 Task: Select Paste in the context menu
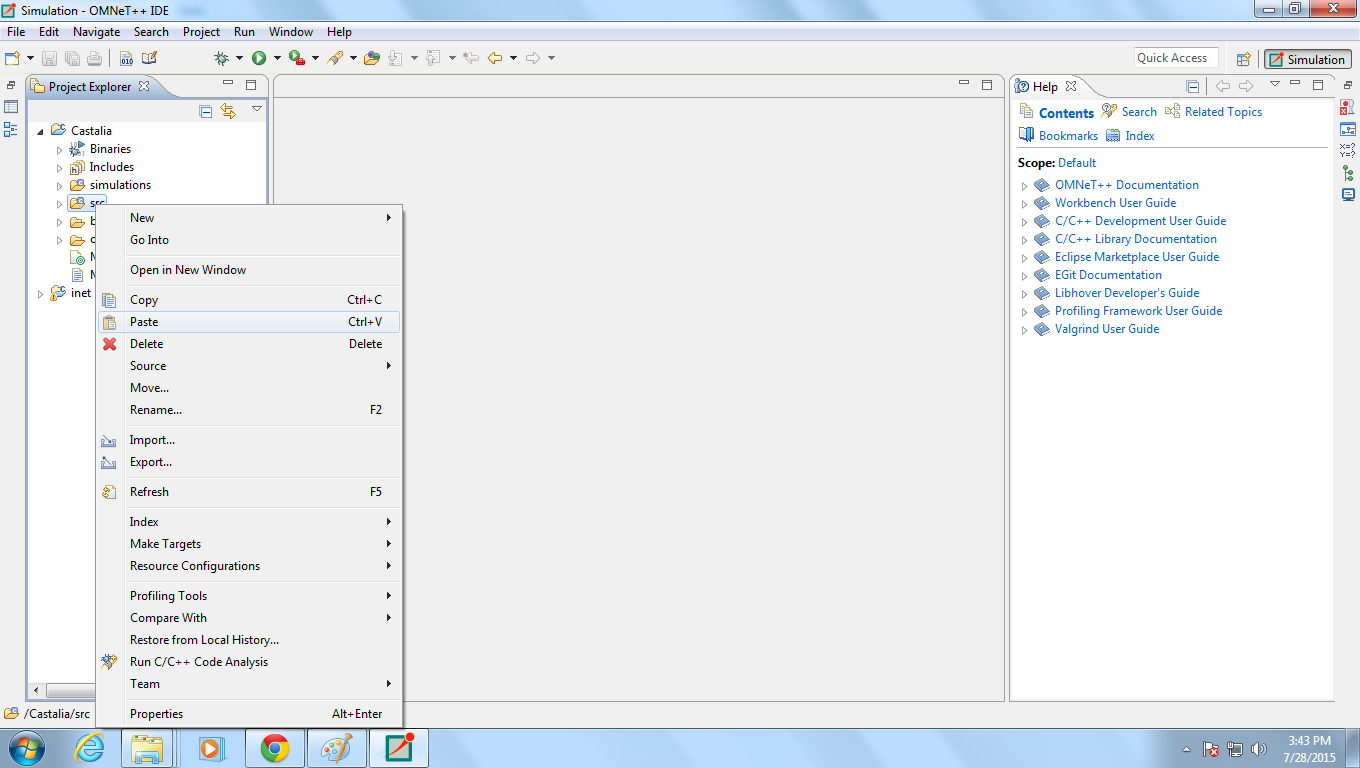(x=249, y=322)
